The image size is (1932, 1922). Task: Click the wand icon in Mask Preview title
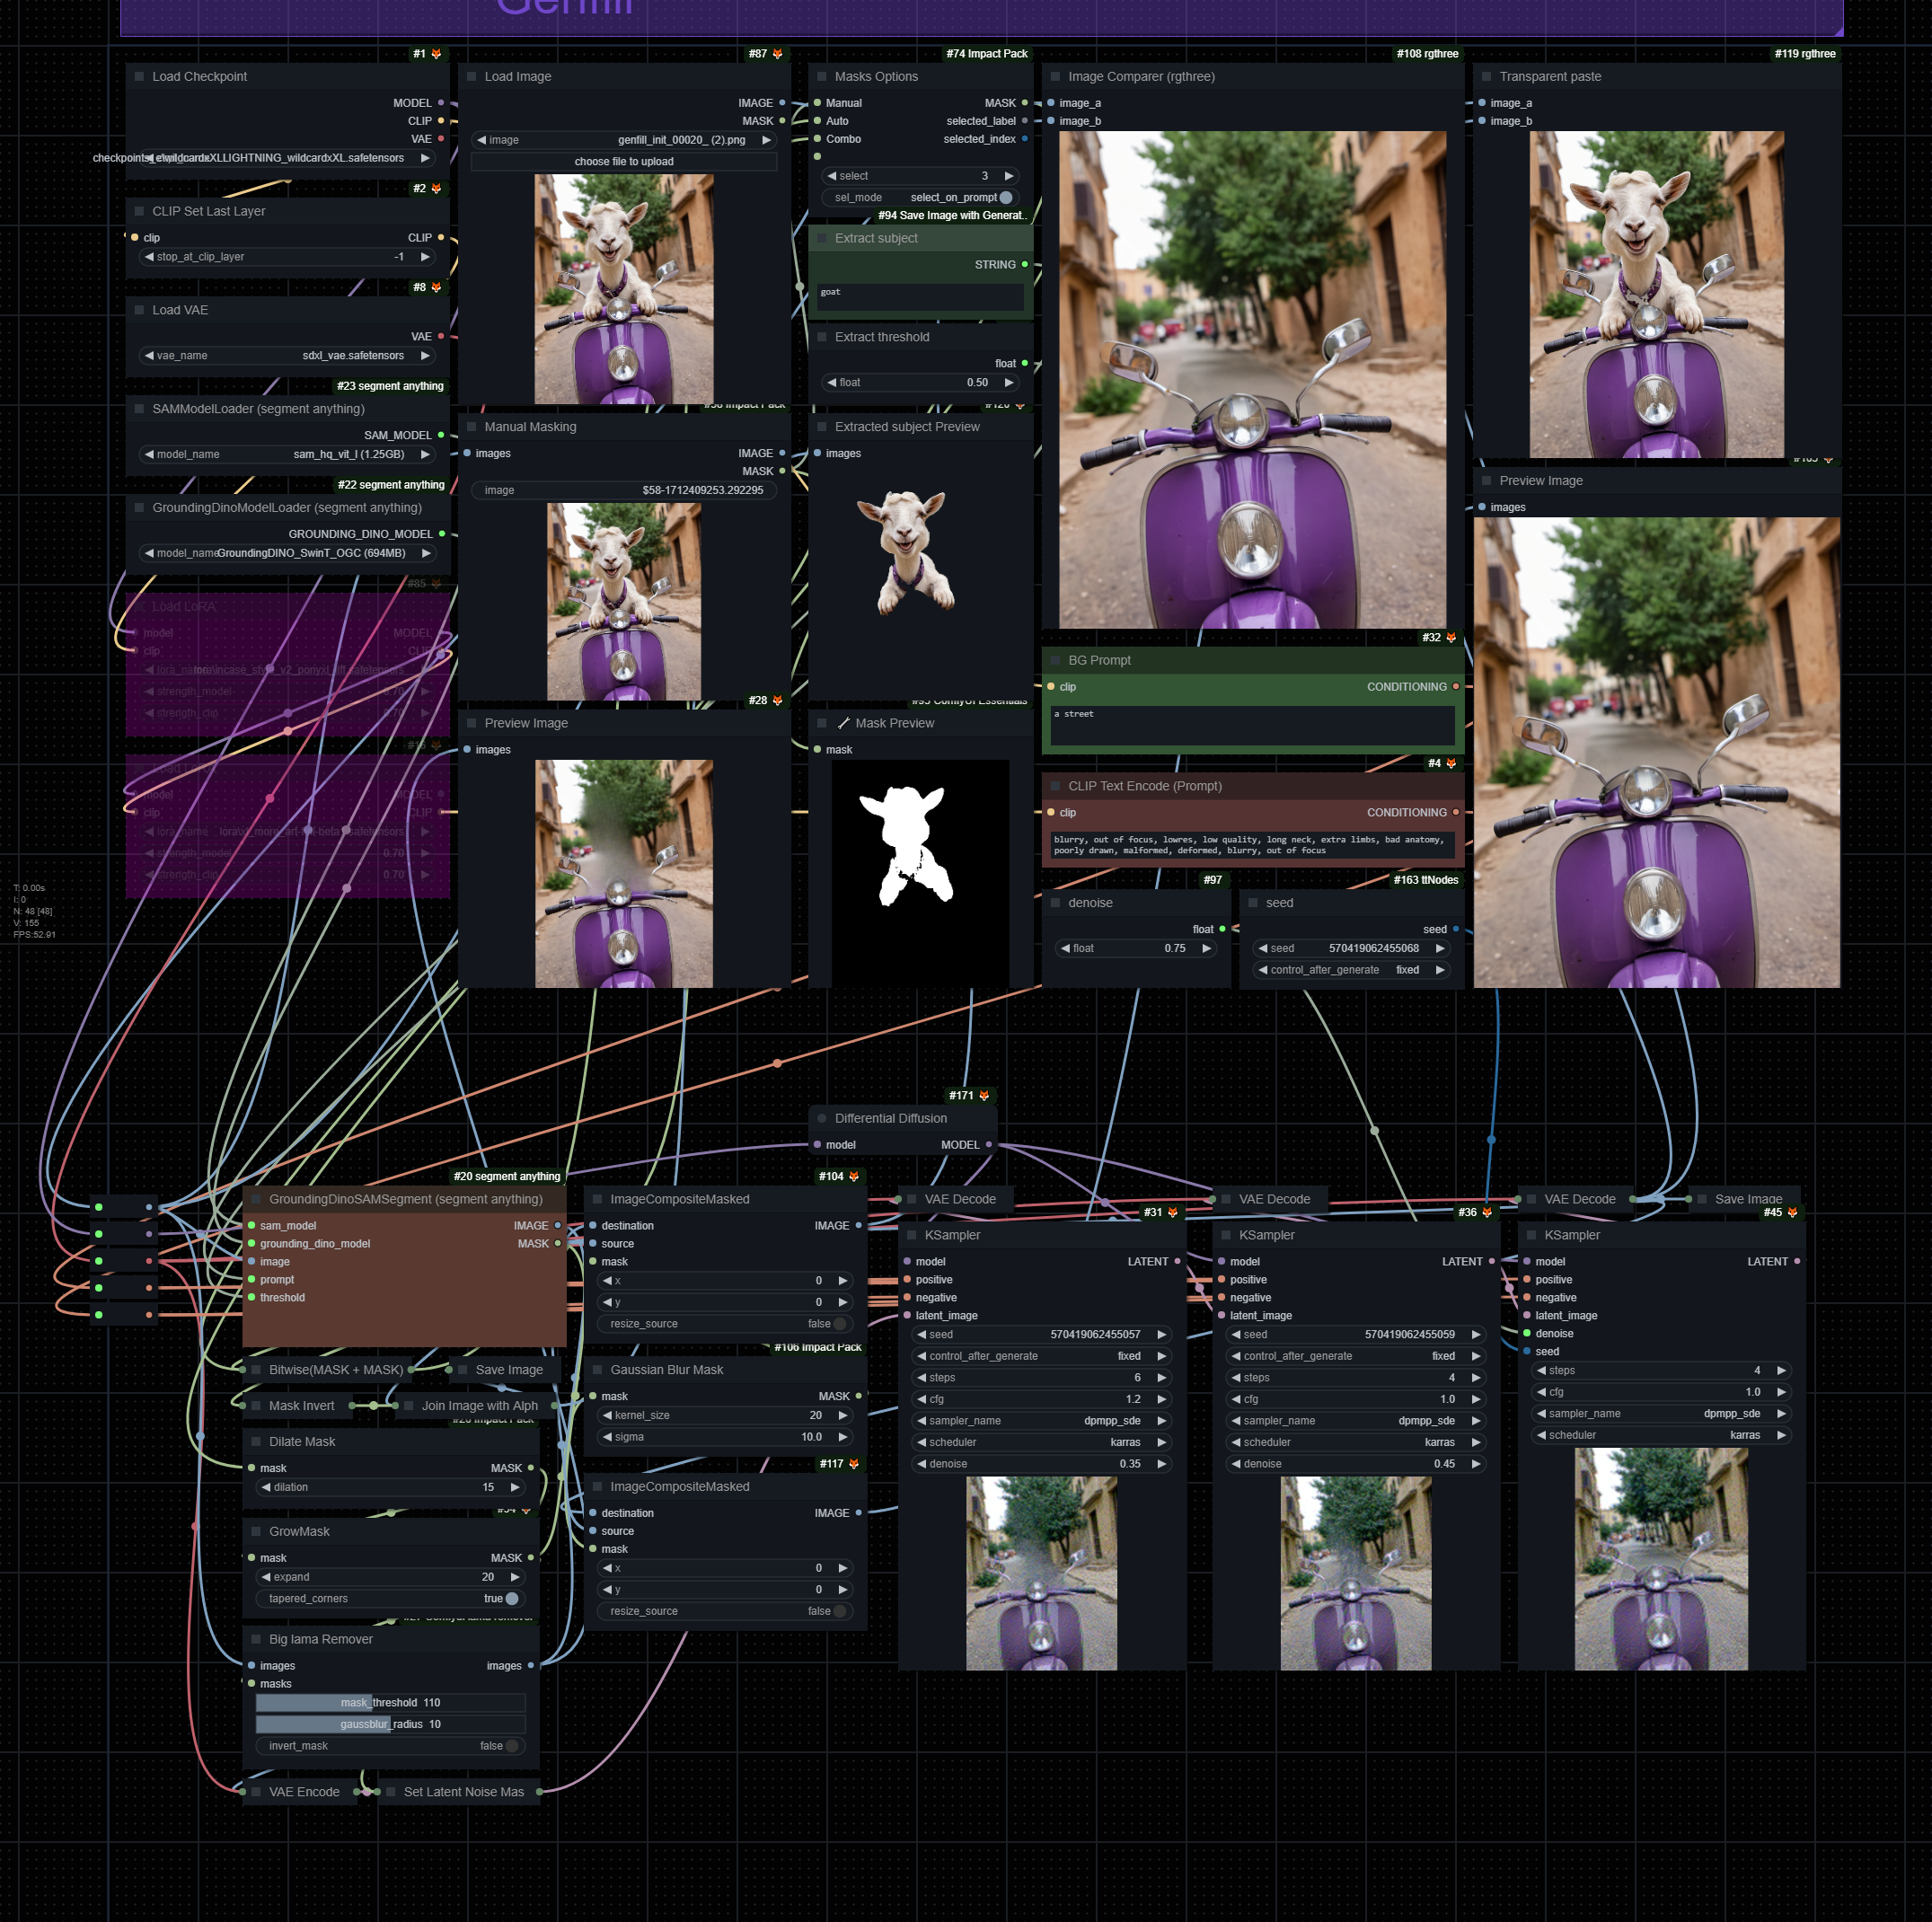844,723
